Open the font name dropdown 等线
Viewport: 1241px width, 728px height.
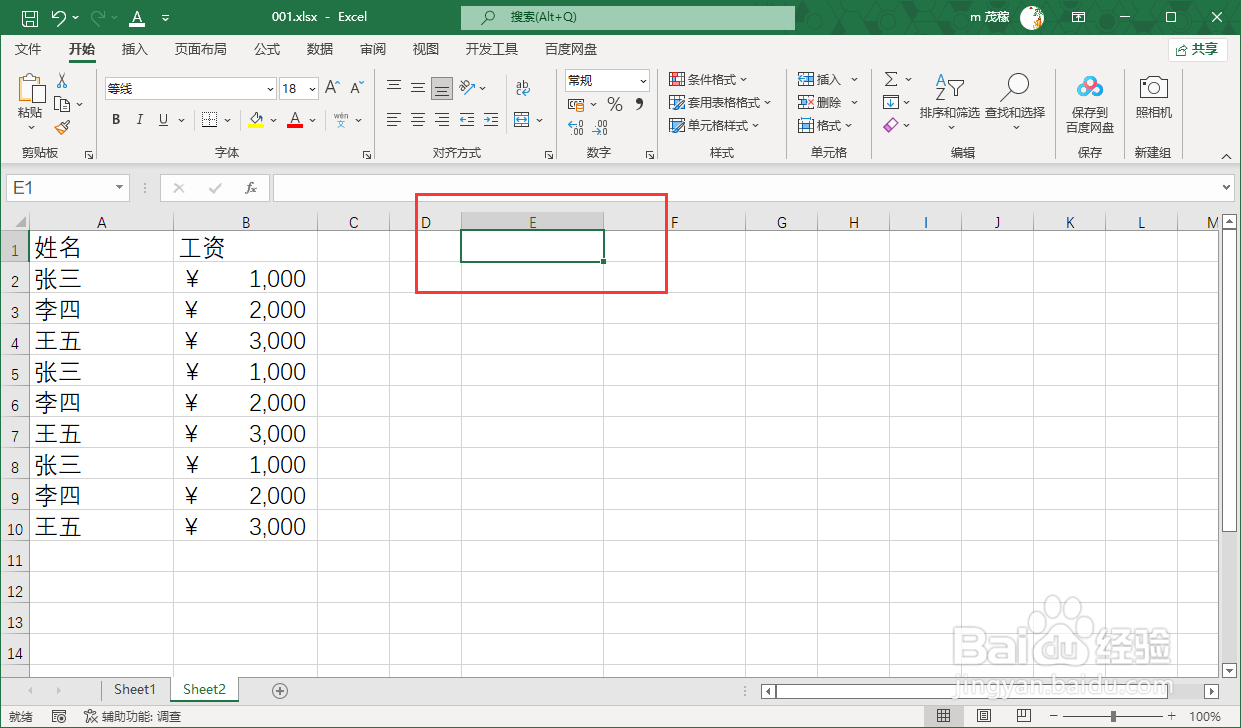click(x=268, y=89)
